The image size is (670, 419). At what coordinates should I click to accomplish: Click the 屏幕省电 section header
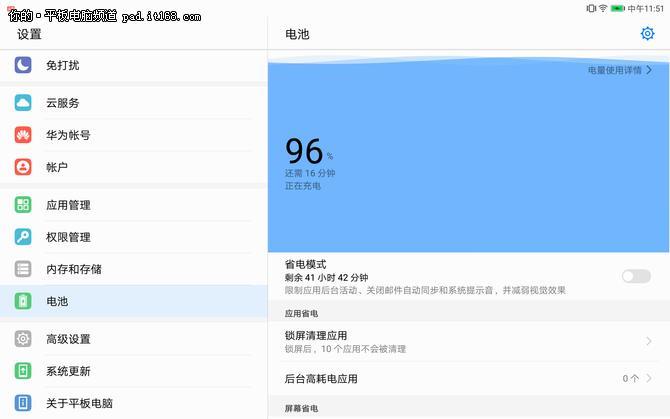click(301, 408)
